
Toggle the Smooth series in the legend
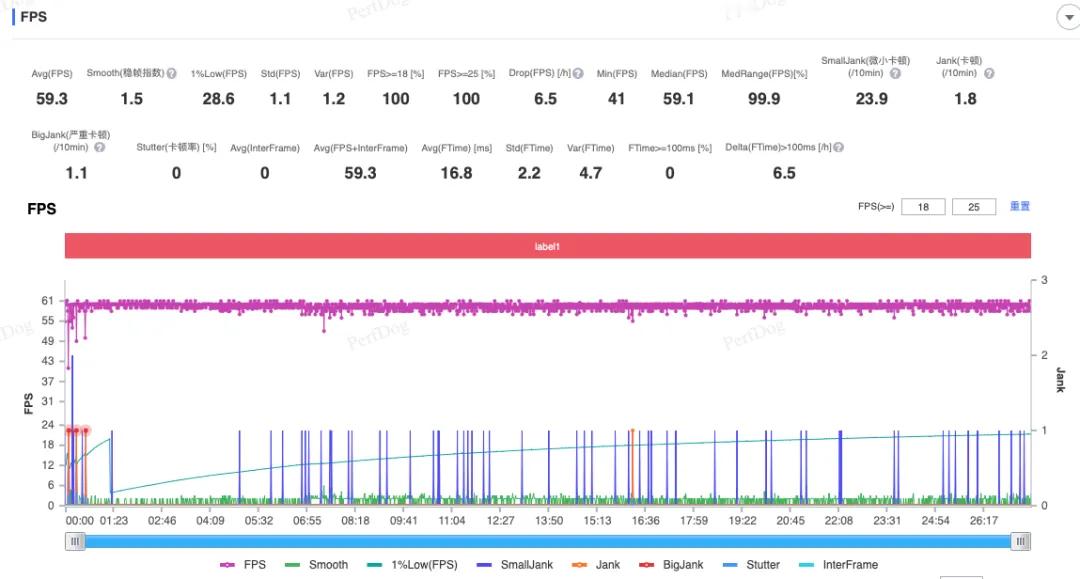tap(316, 565)
